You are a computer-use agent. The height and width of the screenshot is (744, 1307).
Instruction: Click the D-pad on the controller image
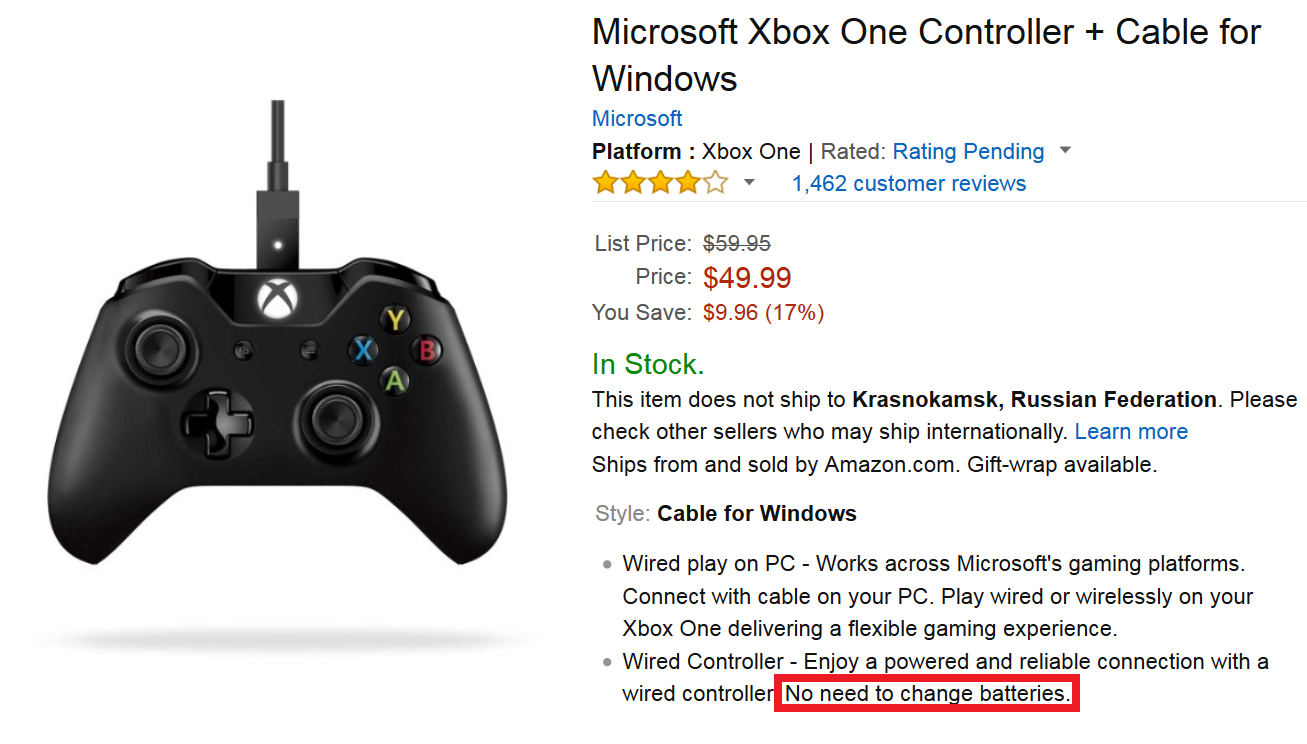213,418
